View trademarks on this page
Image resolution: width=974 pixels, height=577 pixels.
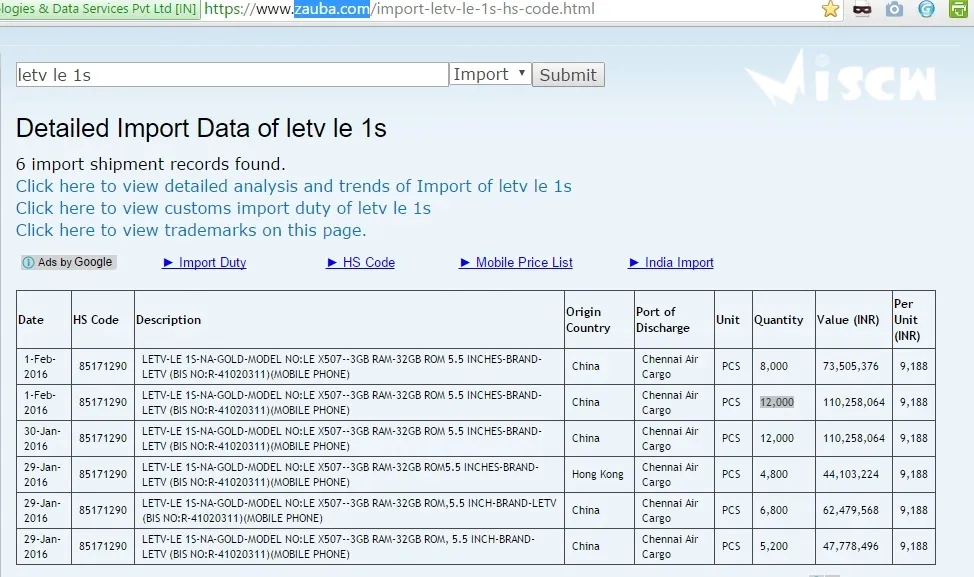(188, 230)
